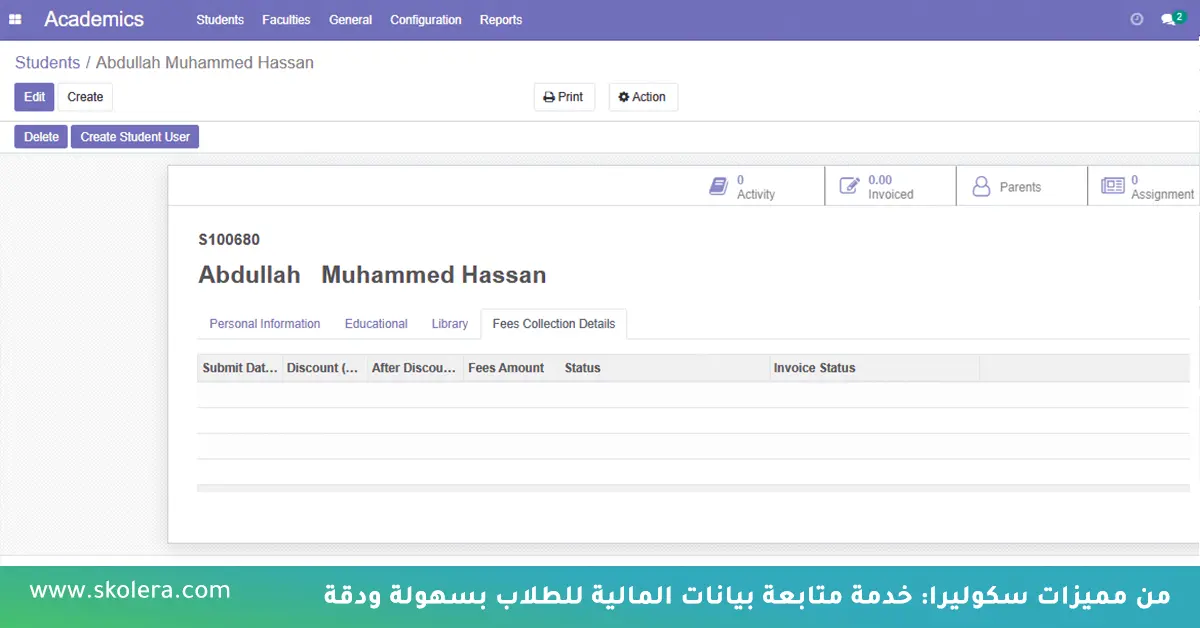Click the Create button
This screenshot has height=628, width=1200.
click(x=85, y=97)
